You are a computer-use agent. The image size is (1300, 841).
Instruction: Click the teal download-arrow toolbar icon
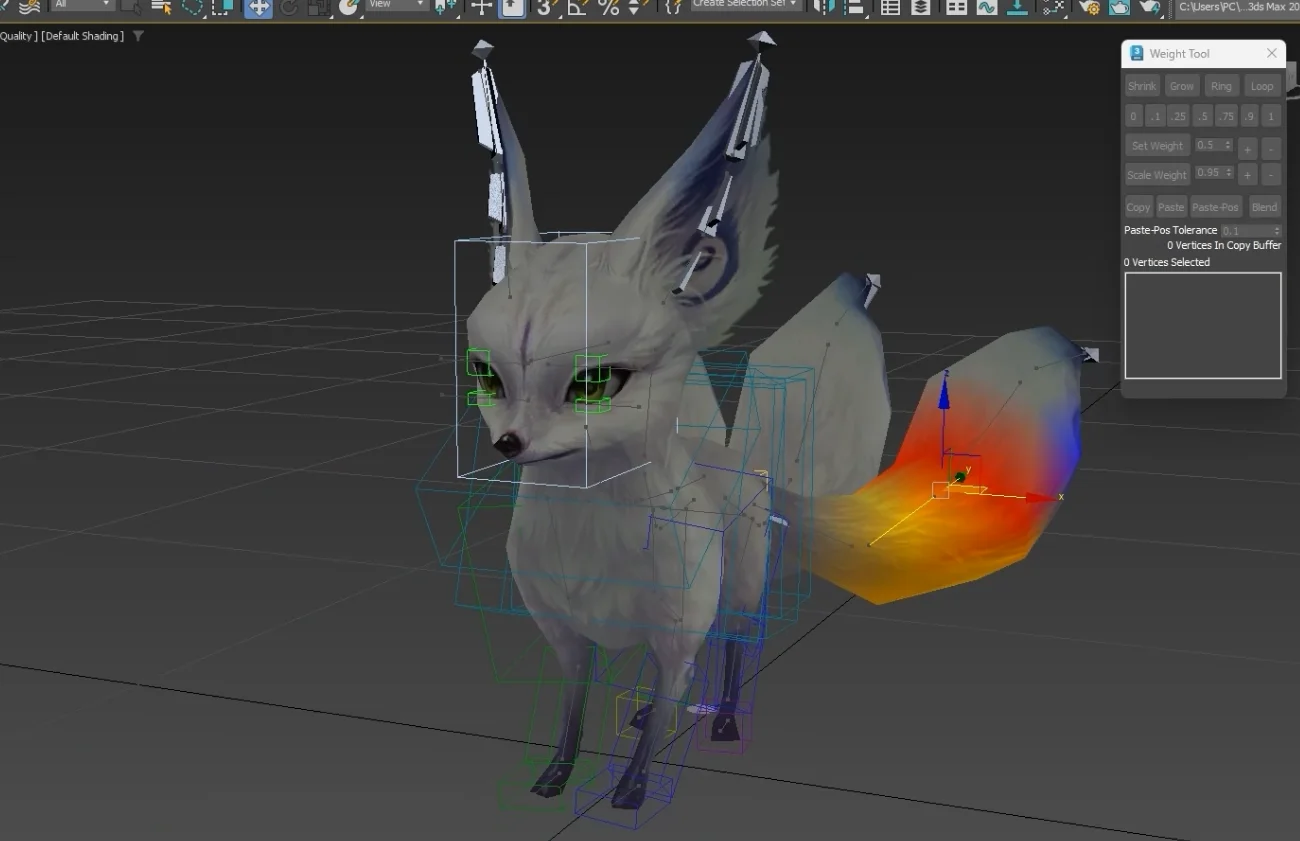[1017, 7]
